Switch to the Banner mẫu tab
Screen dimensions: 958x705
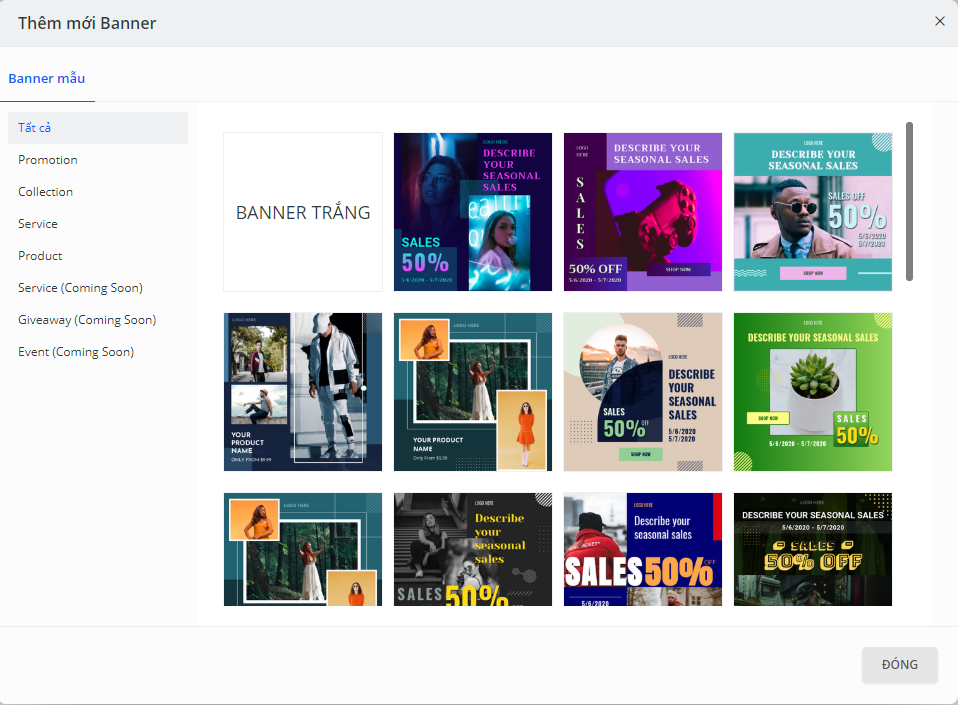click(x=47, y=78)
